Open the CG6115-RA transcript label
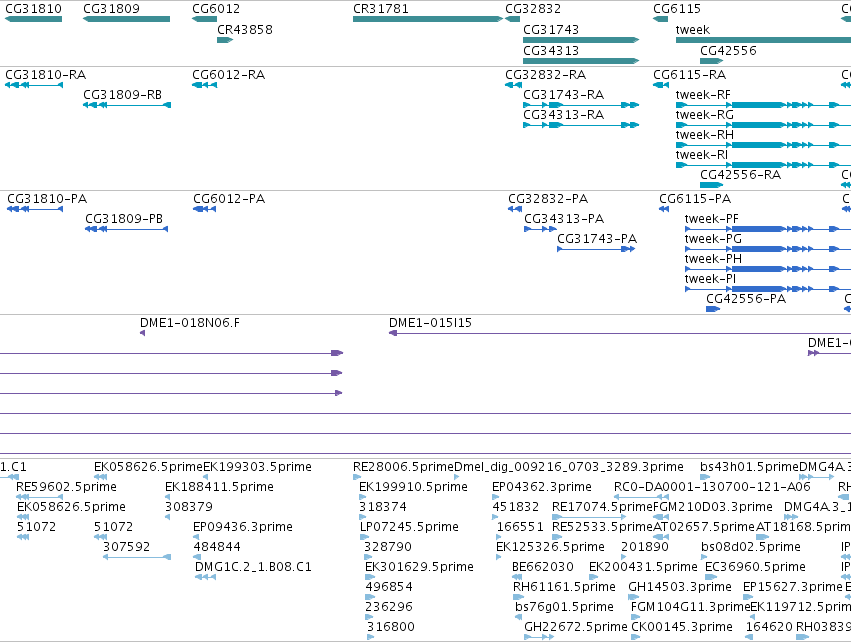This screenshot has width=851, height=642. (689, 74)
